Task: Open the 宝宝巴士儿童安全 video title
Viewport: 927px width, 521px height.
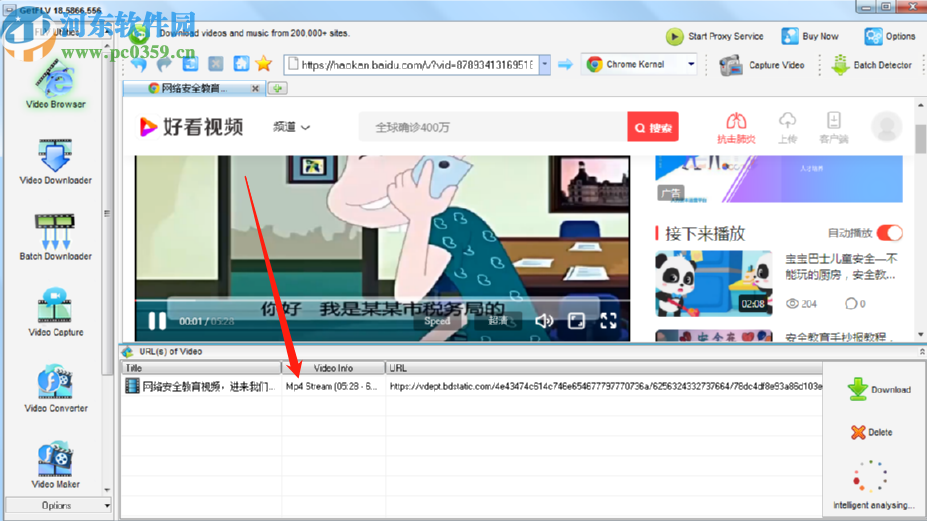Action: point(841,267)
